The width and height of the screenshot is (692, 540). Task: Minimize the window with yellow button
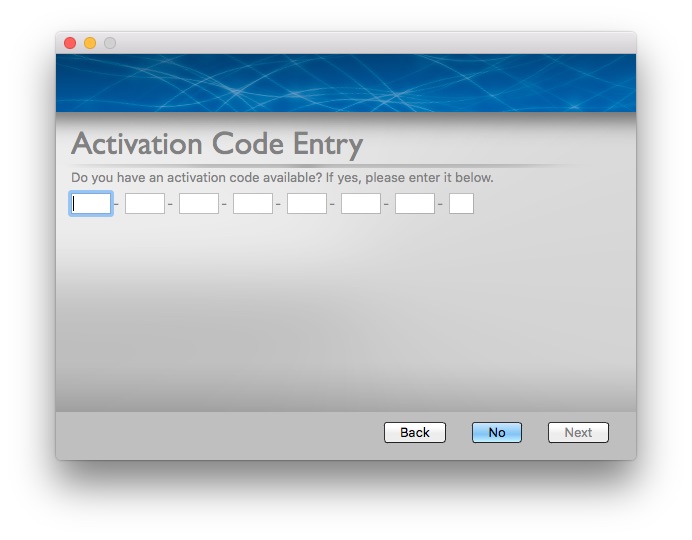(x=90, y=43)
